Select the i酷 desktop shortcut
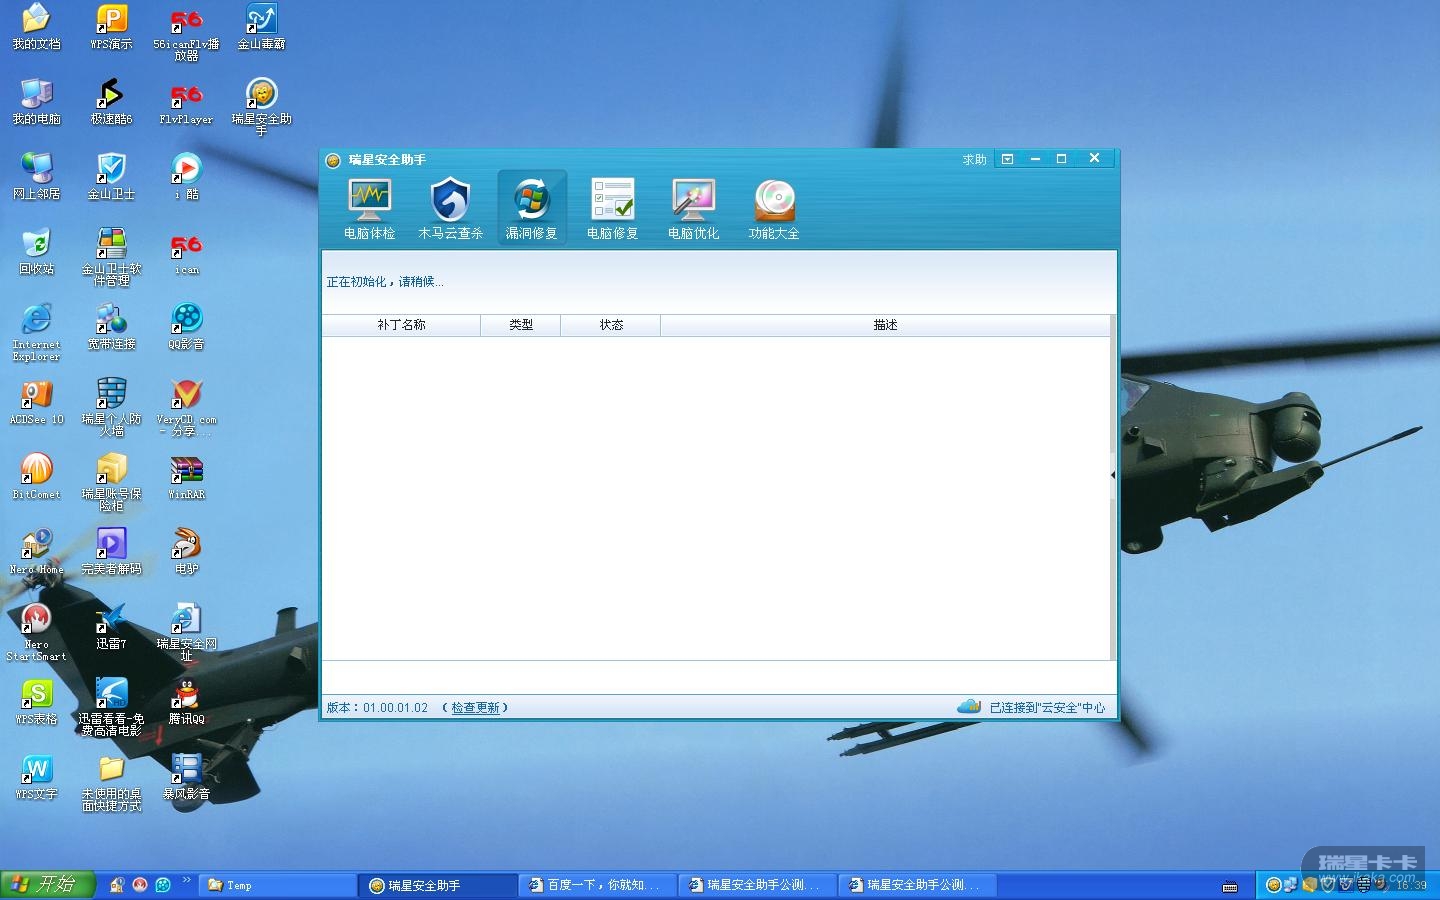Viewport: 1440px width, 900px height. coord(186,177)
